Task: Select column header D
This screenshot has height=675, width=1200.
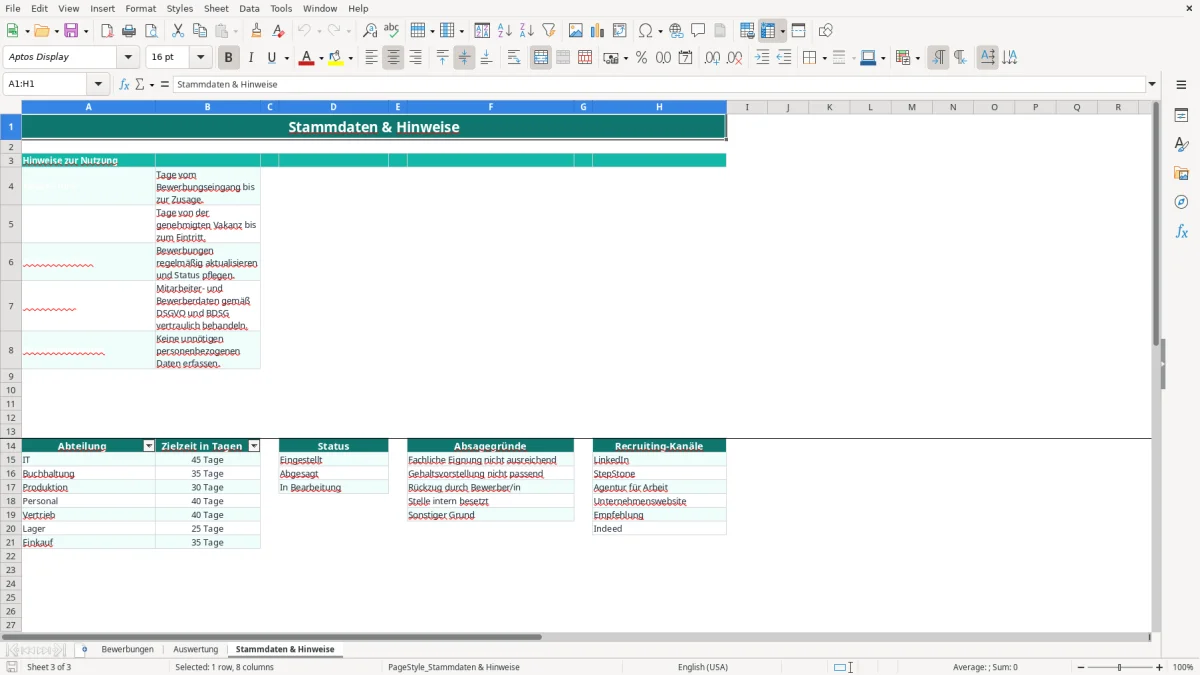Action: [x=333, y=107]
